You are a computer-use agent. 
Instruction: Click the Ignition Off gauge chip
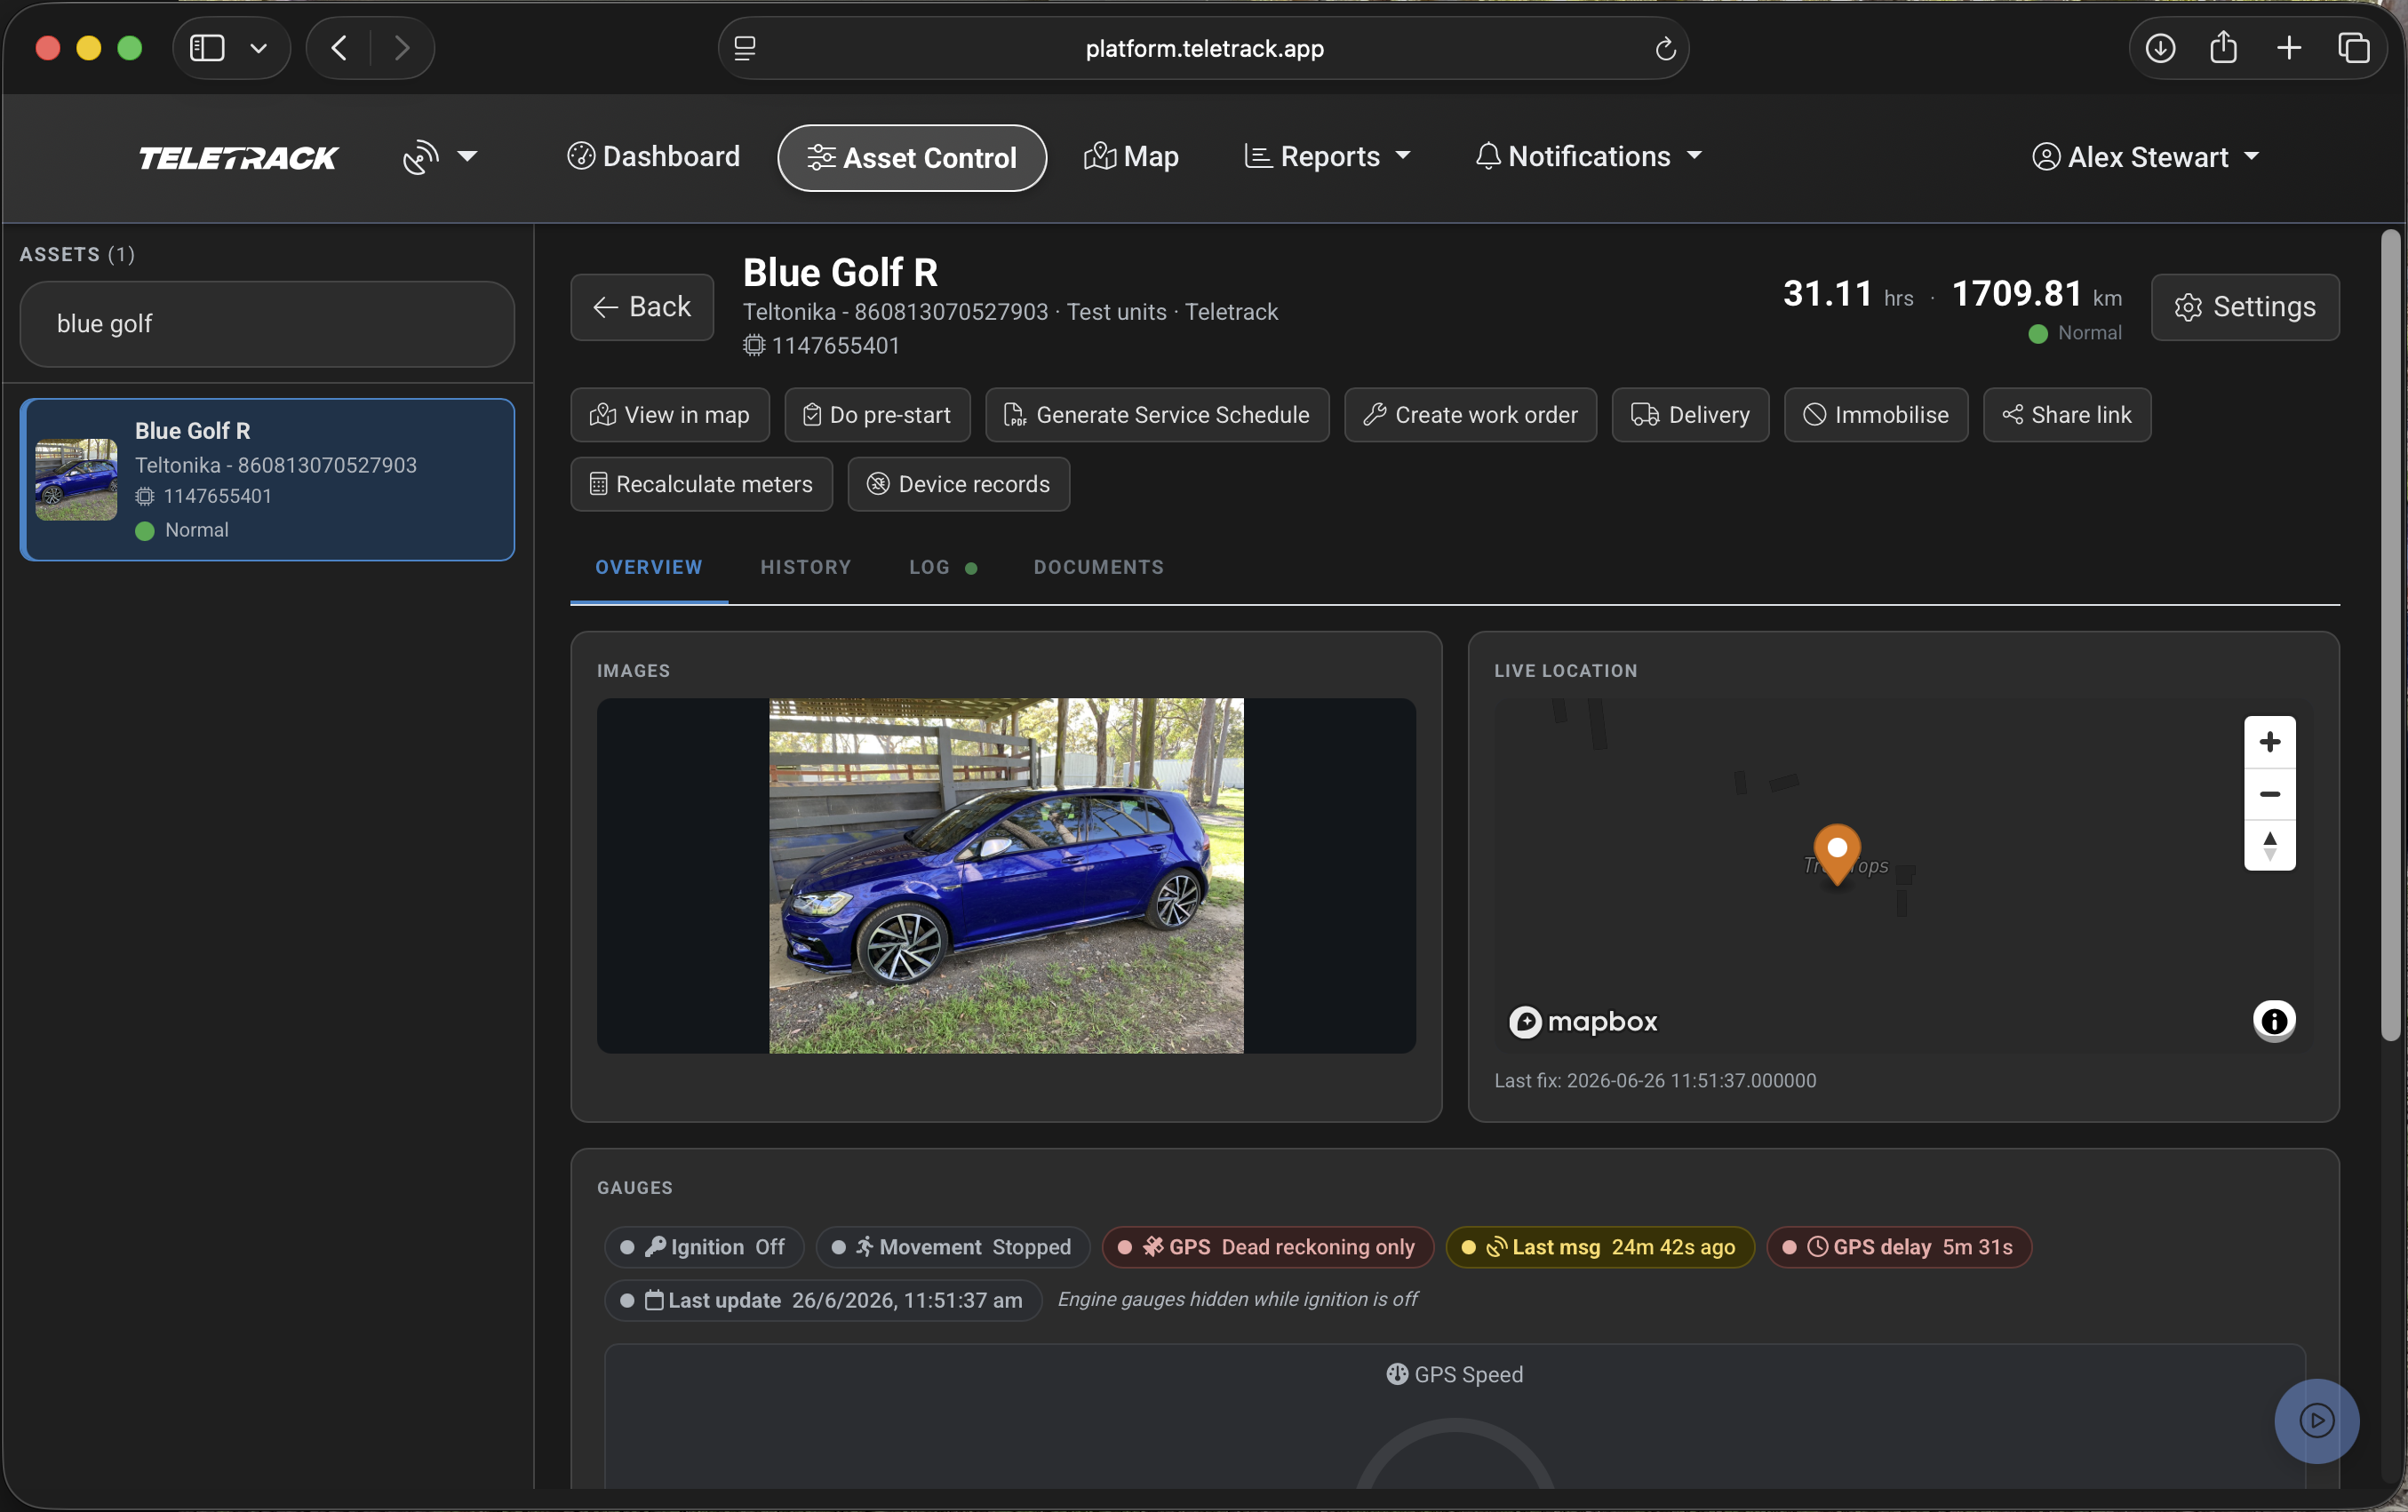(x=703, y=1247)
